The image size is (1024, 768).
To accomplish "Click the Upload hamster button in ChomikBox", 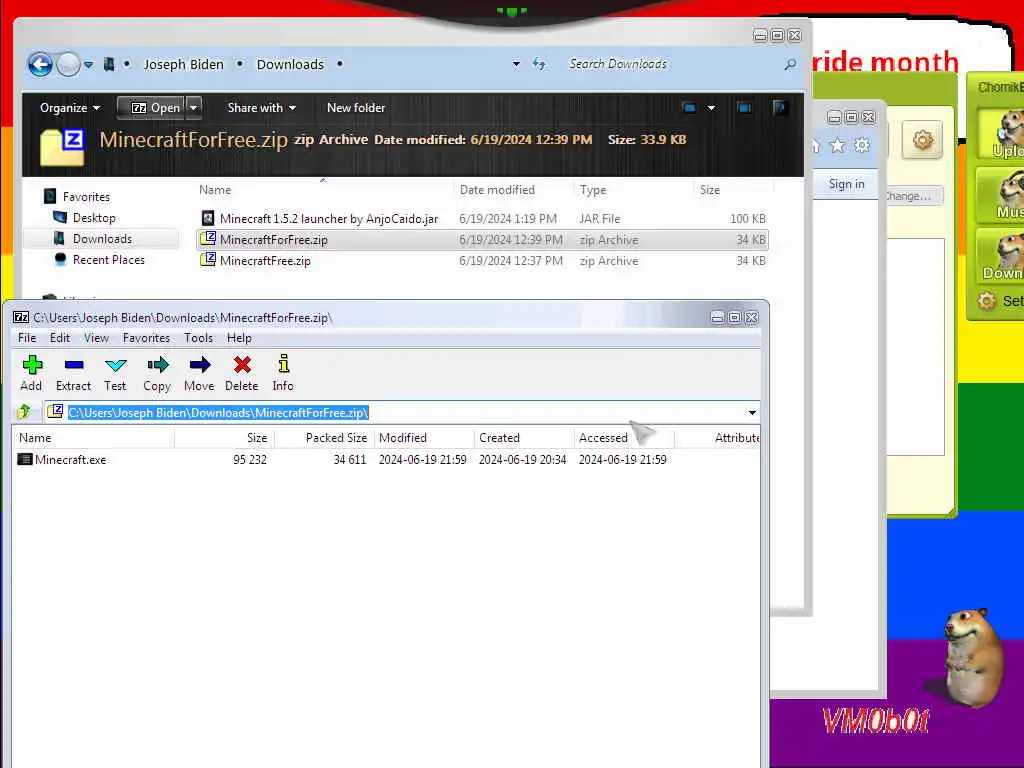I will (x=1001, y=135).
